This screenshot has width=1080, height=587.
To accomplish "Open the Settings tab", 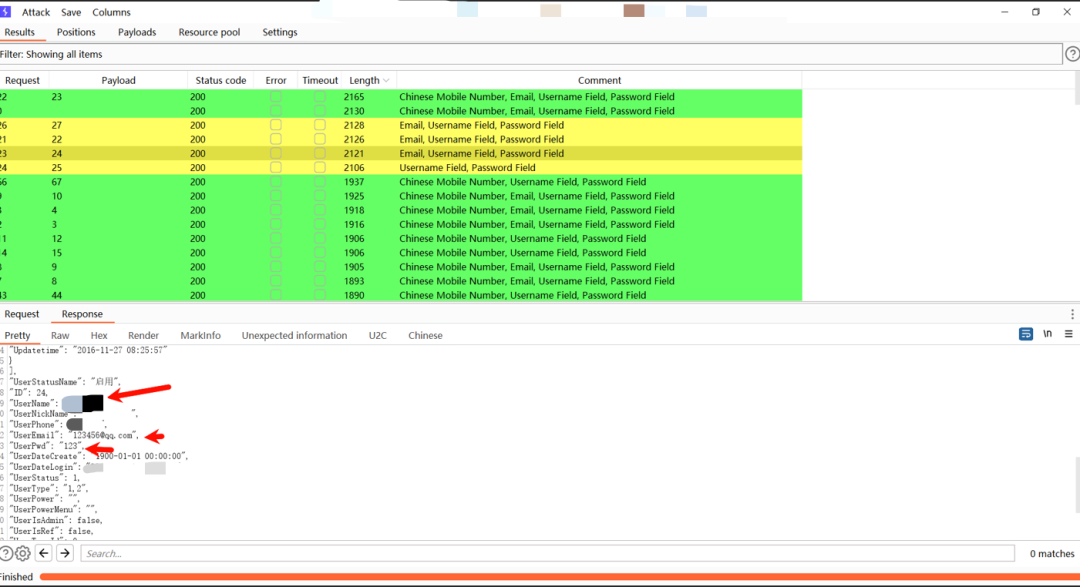I will point(280,32).
